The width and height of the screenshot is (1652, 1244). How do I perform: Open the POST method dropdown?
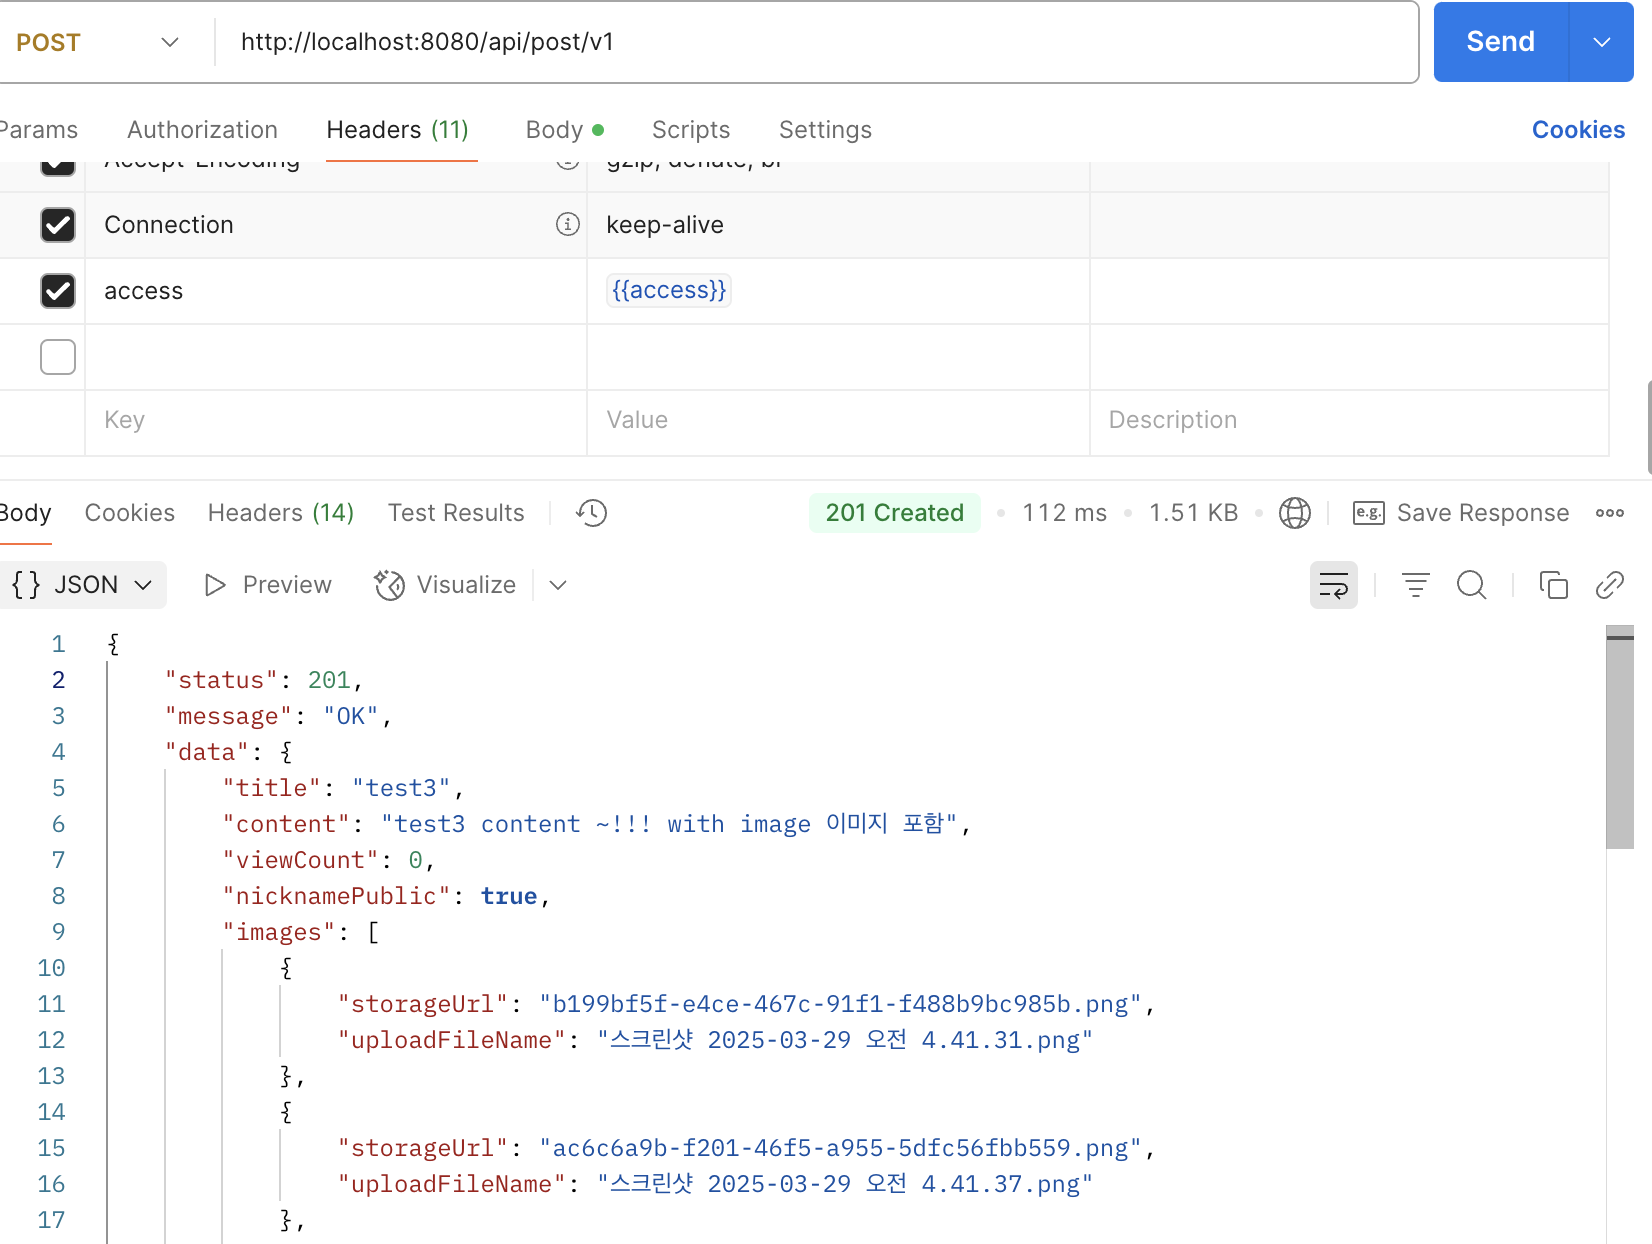pyautogui.click(x=98, y=42)
